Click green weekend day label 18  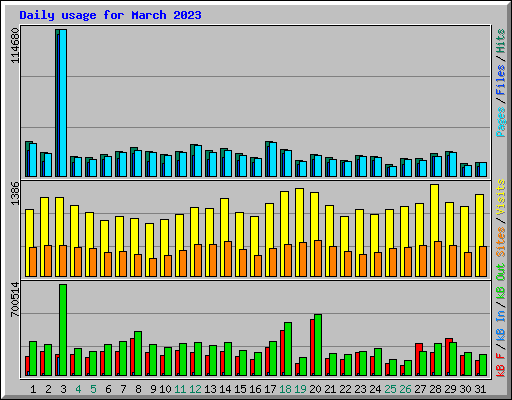click(285, 389)
